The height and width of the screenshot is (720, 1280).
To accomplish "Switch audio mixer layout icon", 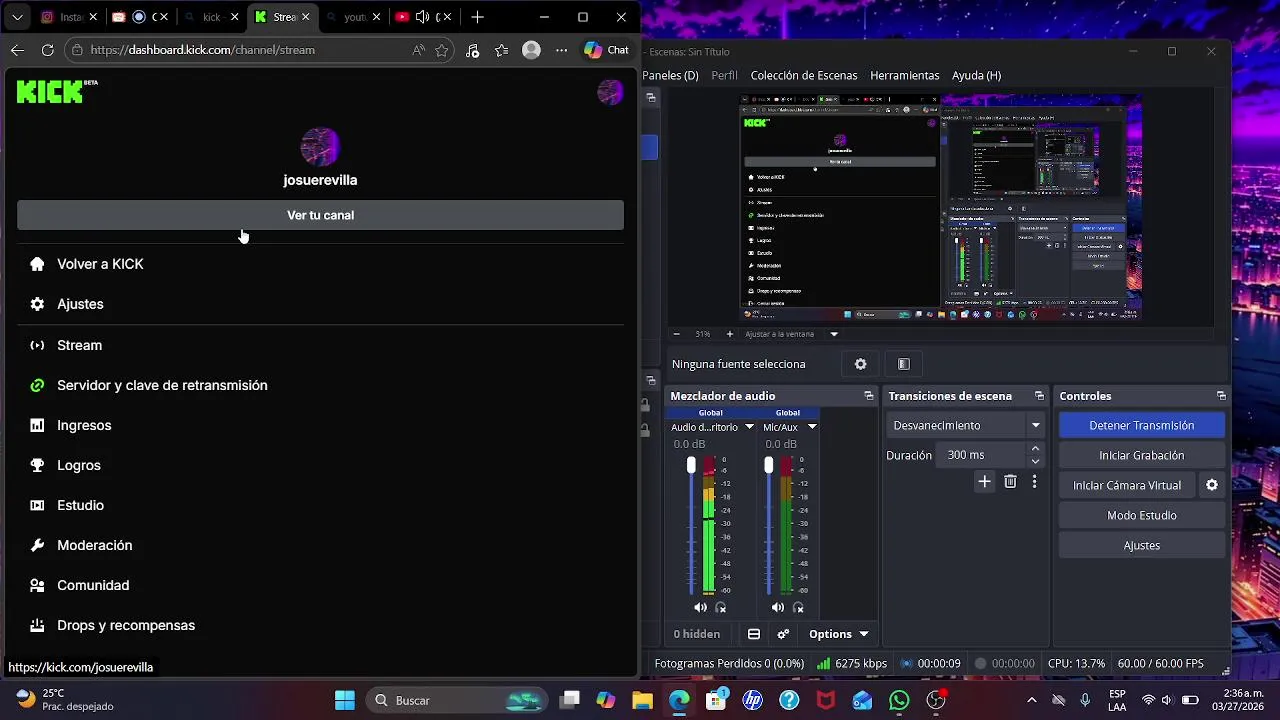I will [x=754, y=634].
